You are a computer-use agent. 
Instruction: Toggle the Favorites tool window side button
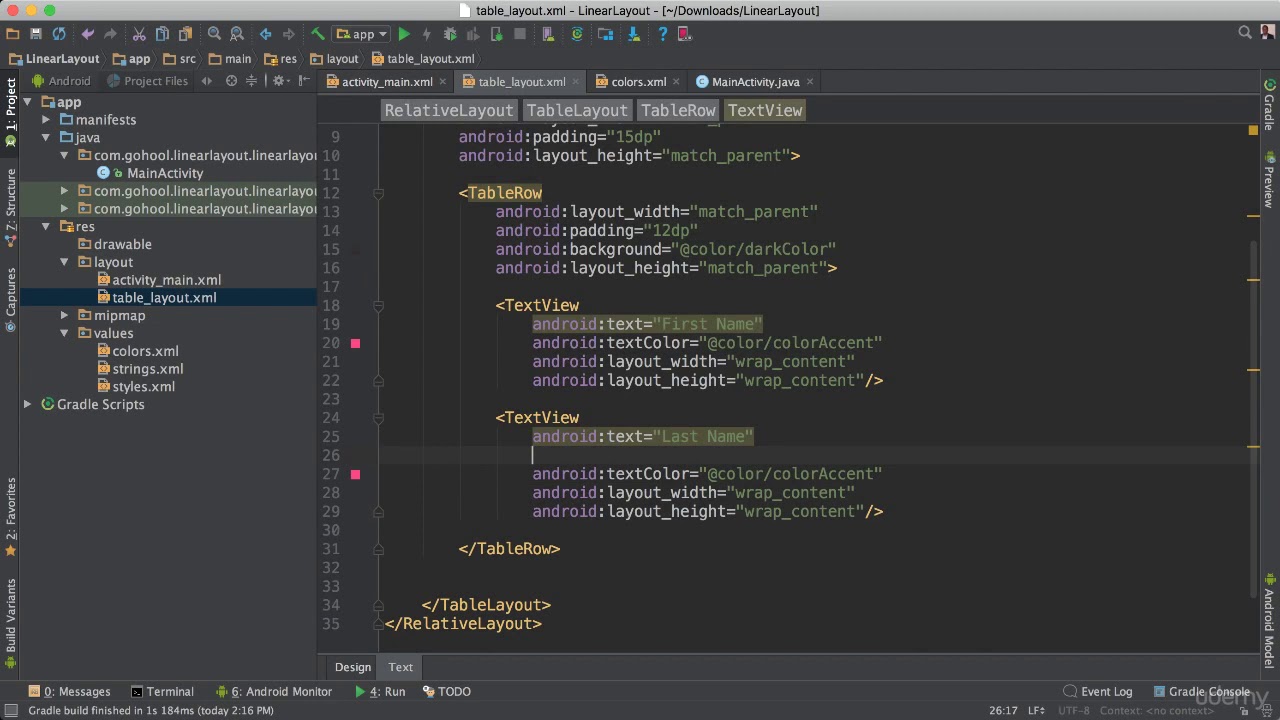point(11,517)
